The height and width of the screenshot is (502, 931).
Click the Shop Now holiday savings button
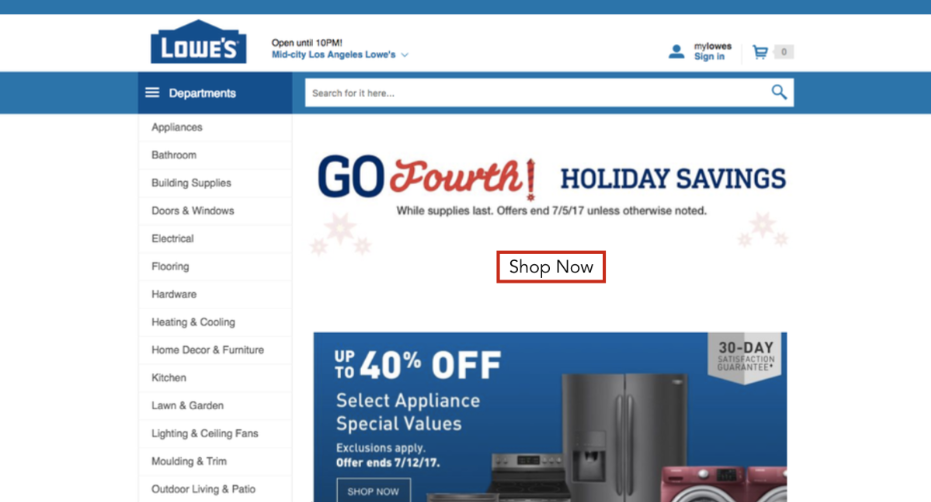pos(551,267)
